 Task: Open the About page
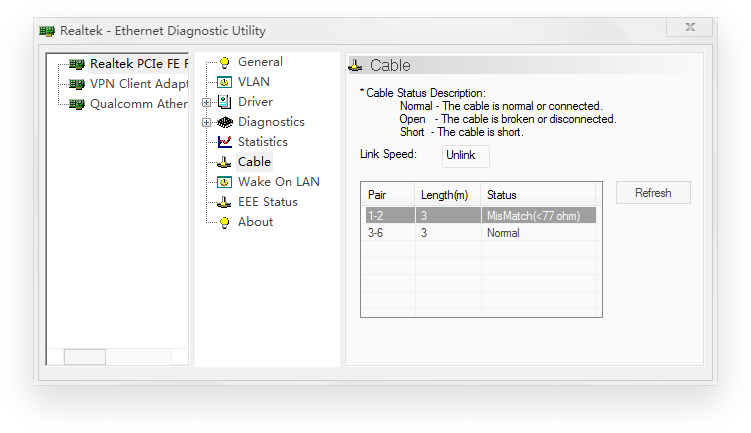[255, 222]
